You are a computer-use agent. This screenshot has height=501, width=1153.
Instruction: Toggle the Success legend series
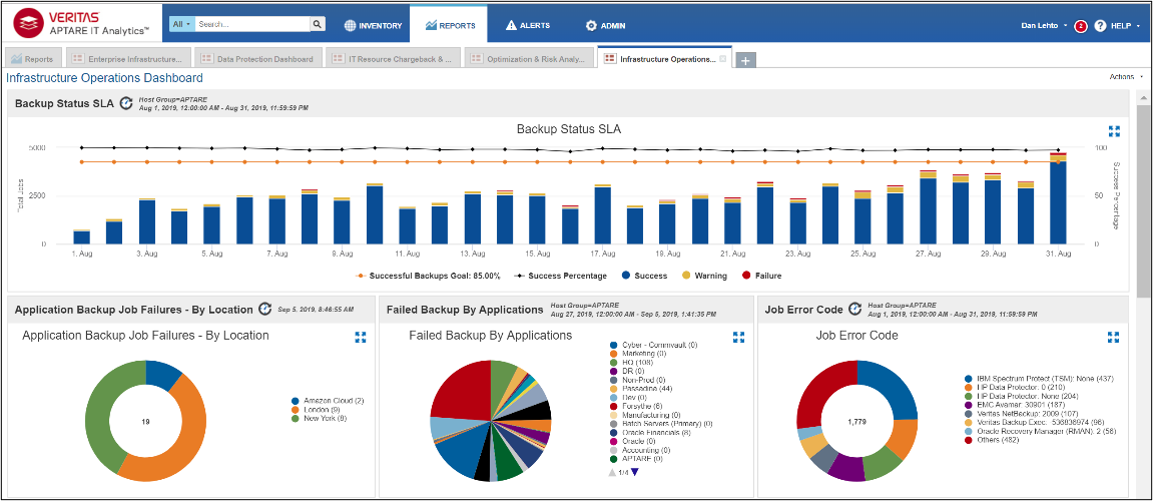coord(644,276)
